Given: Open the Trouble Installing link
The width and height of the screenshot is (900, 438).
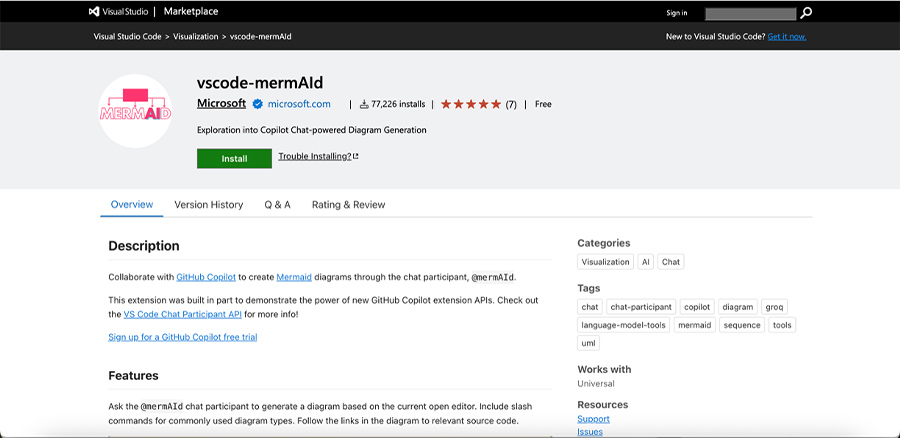Looking at the screenshot, I should [319, 156].
